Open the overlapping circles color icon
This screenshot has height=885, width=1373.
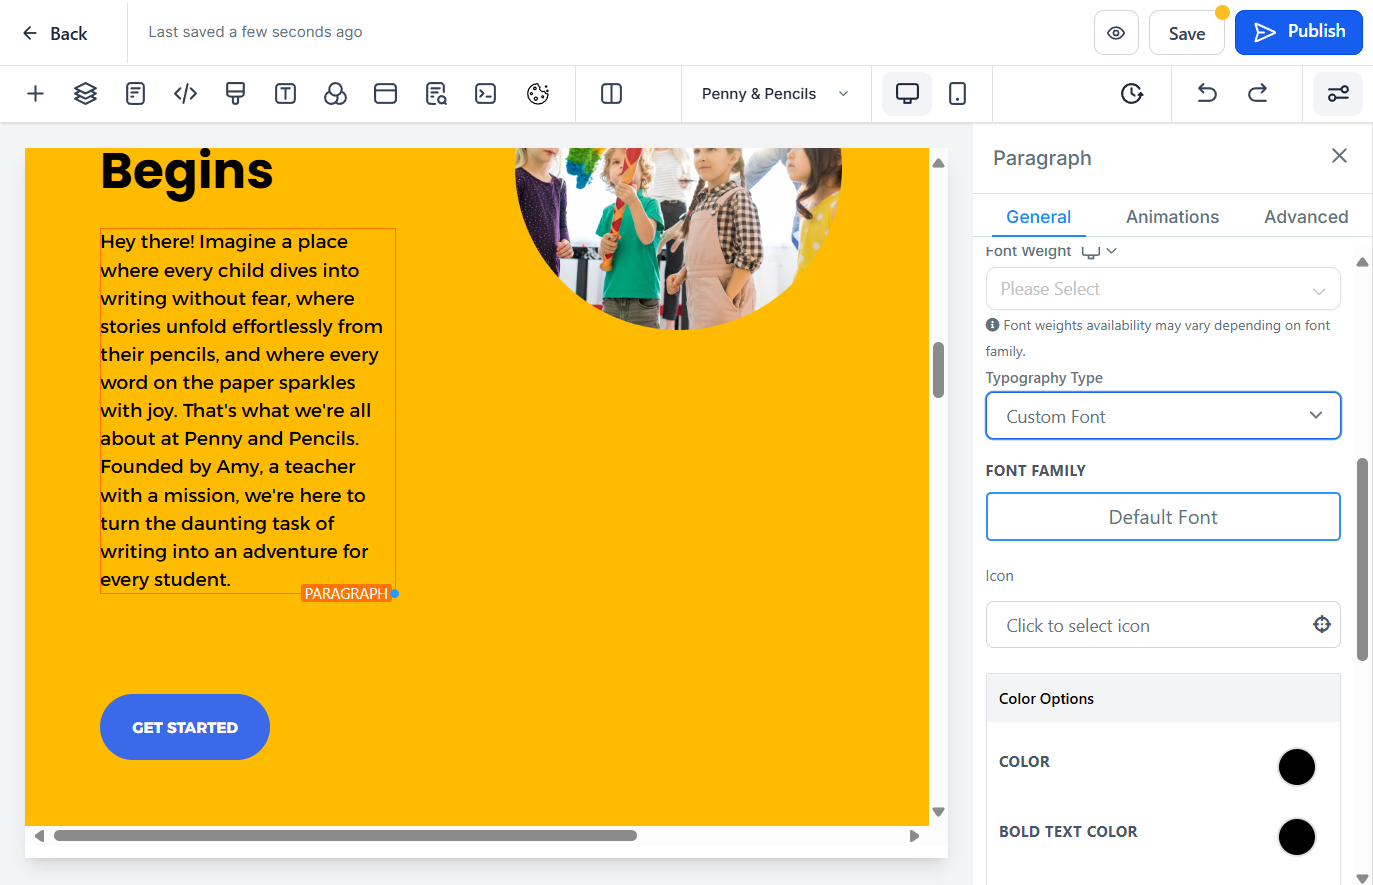[x=335, y=94]
